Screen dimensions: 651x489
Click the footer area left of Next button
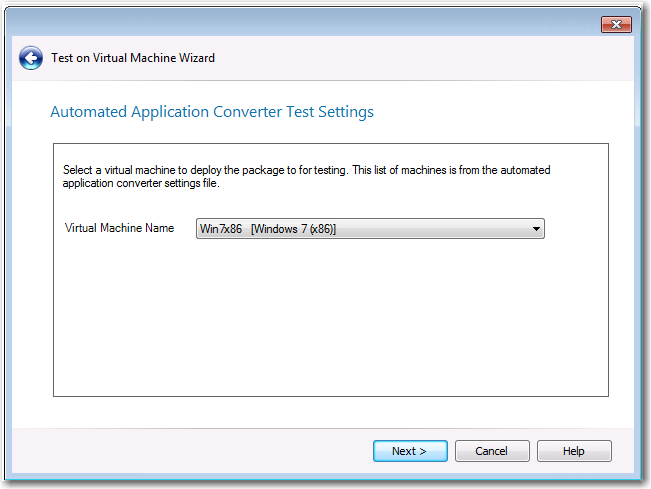coord(191,451)
